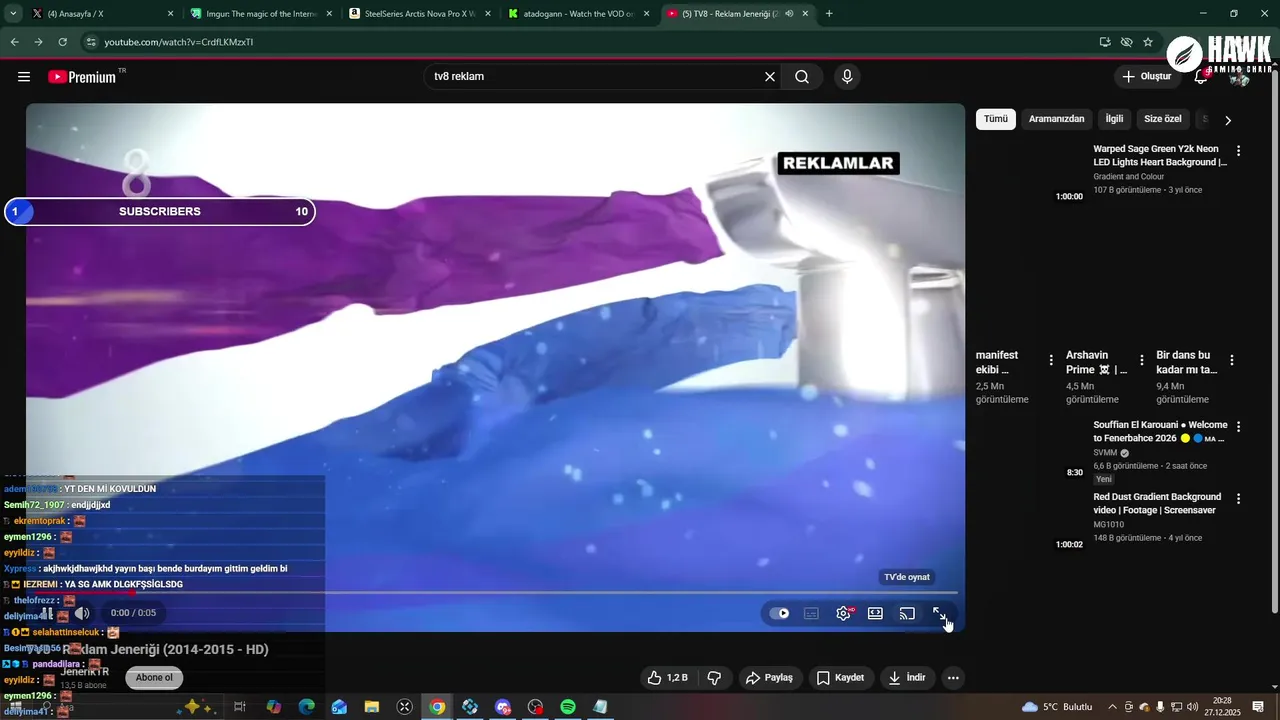Screen dimensions: 1280x720
Task: Dislike the video with thumbs down
Action: 714,677
